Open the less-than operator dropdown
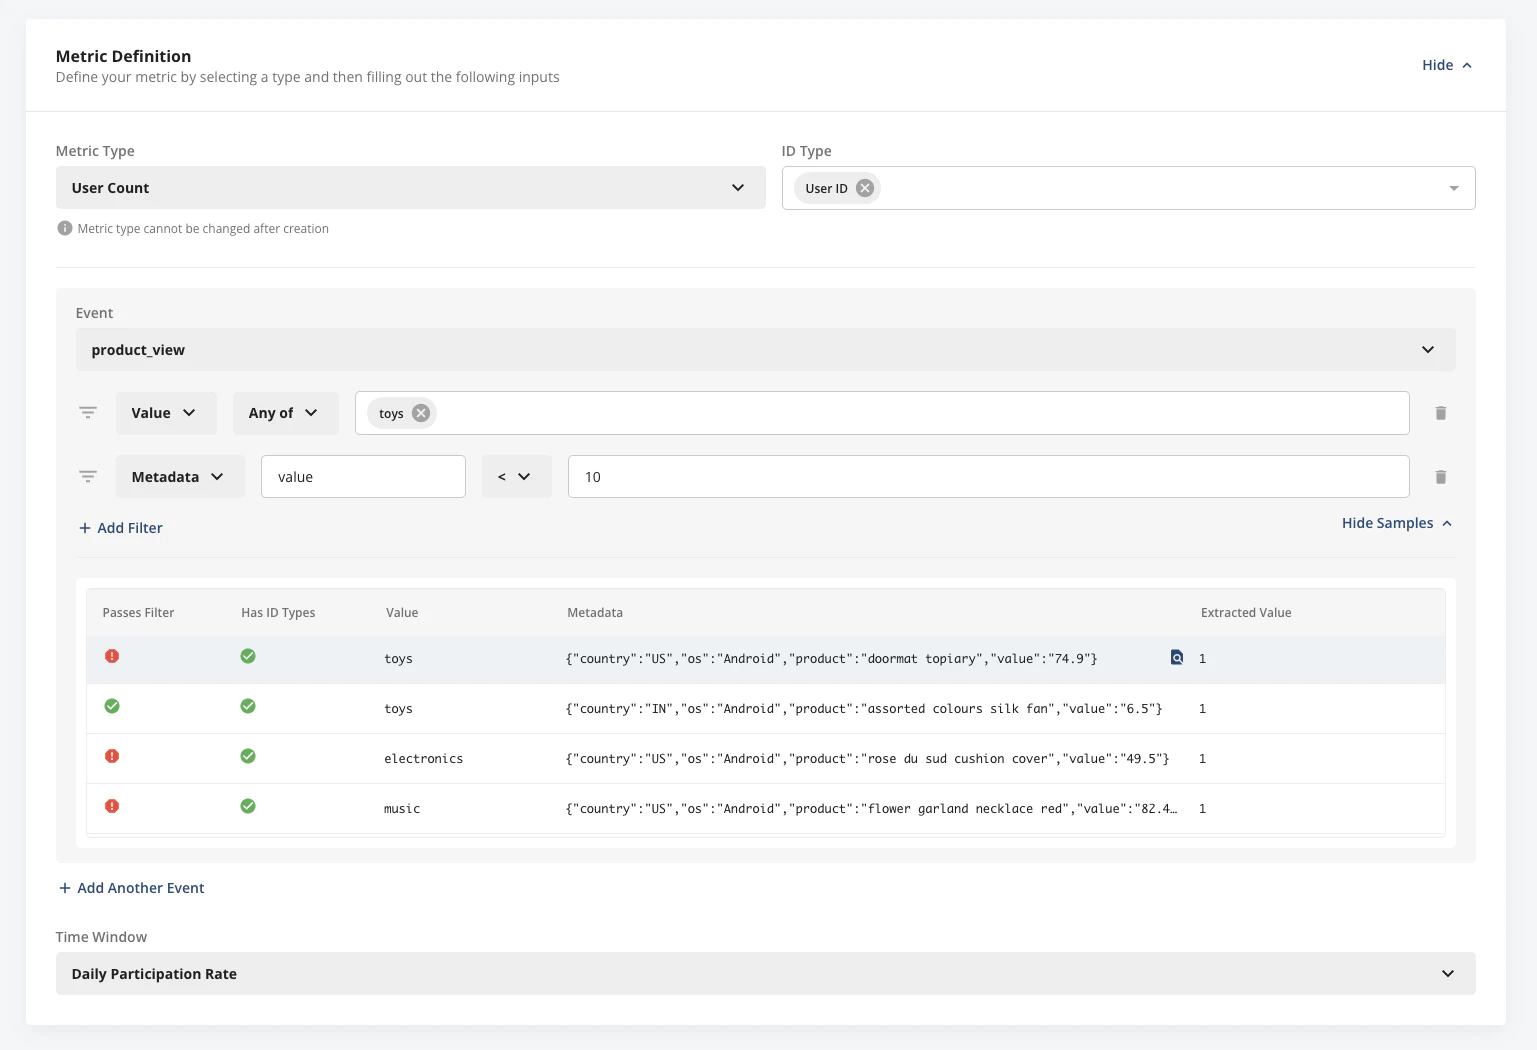This screenshot has height=1050, width=1537. 516,477
